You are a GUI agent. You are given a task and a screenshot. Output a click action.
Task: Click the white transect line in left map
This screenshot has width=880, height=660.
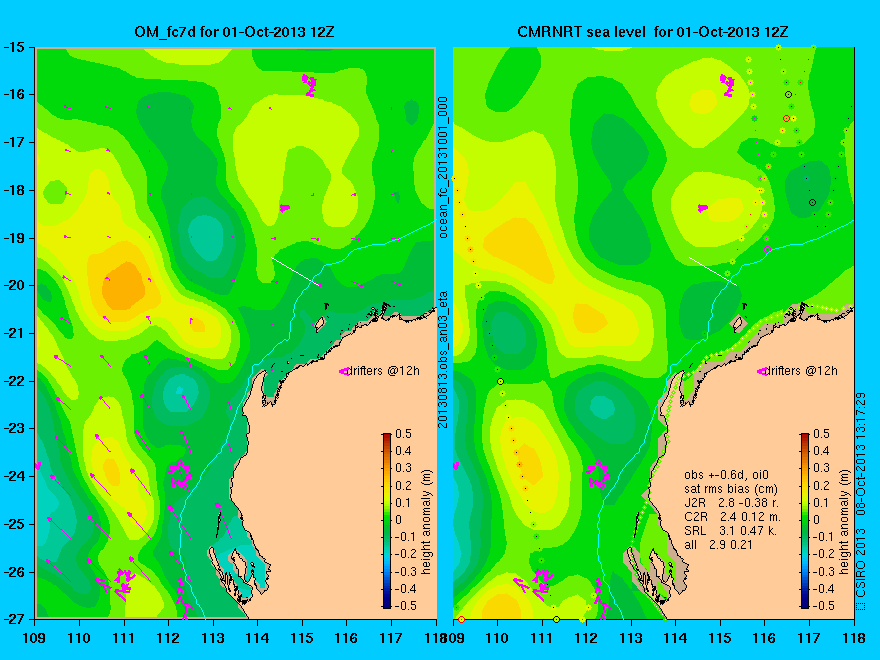click(x=296, y=272)
